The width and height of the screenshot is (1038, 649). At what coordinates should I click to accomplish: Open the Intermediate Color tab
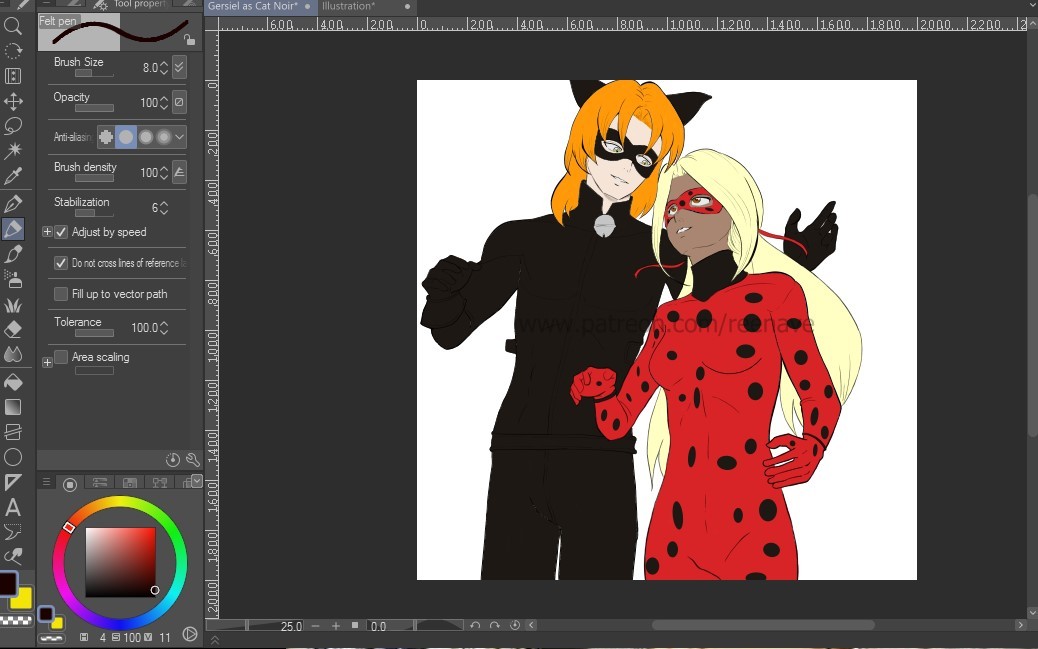[160, 483]
